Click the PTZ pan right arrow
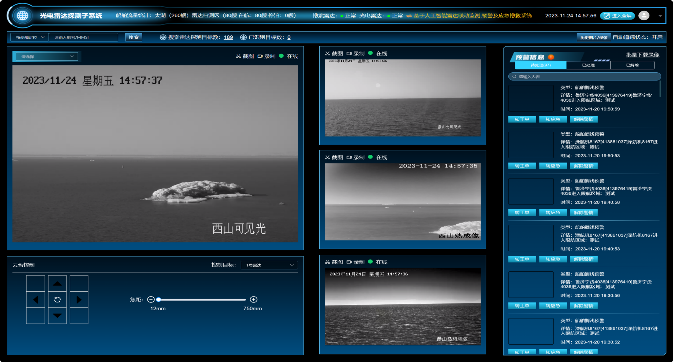 tap(79, 300)
